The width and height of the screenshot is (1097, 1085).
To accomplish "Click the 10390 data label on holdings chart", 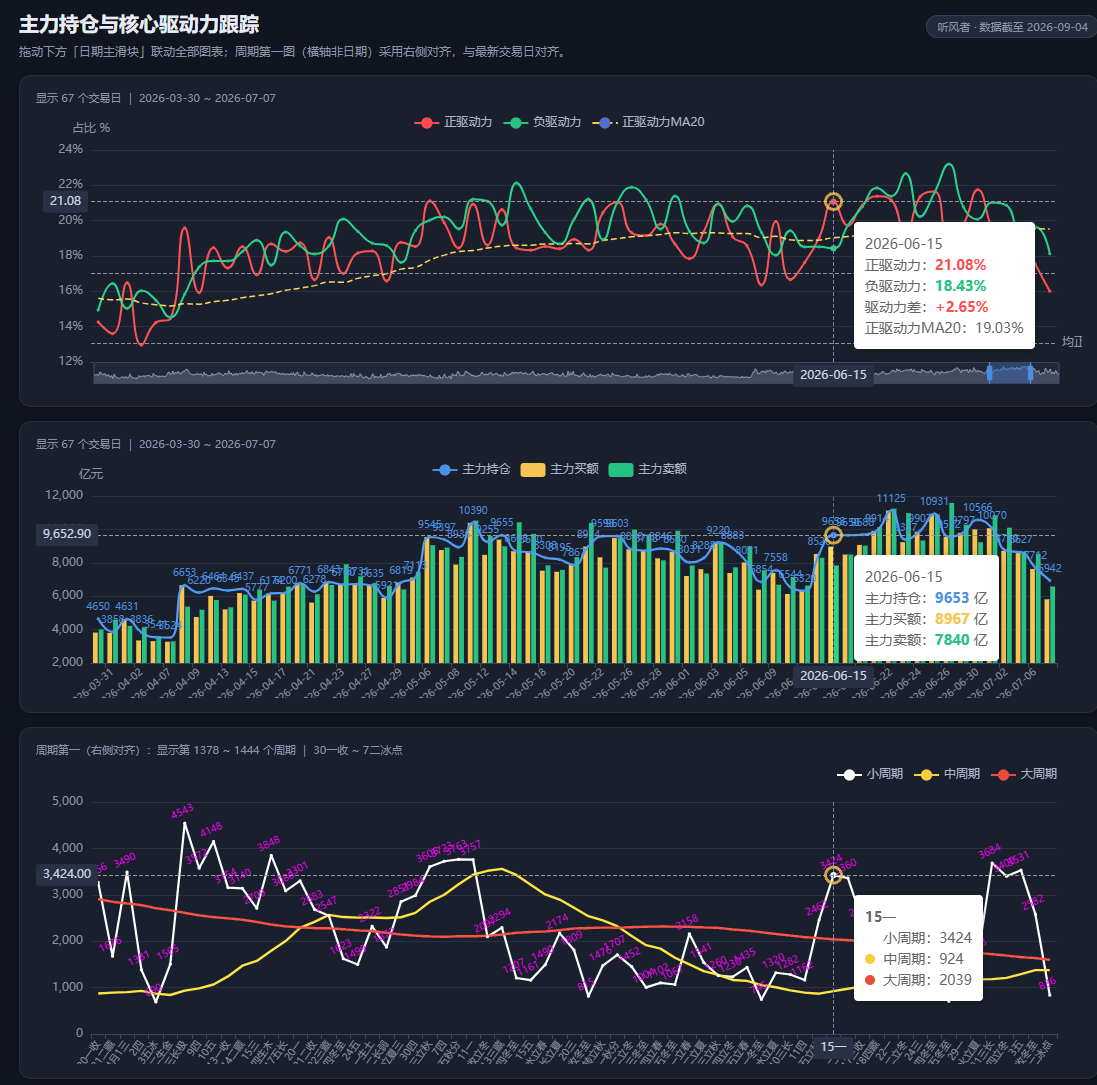I will (473, 511).
